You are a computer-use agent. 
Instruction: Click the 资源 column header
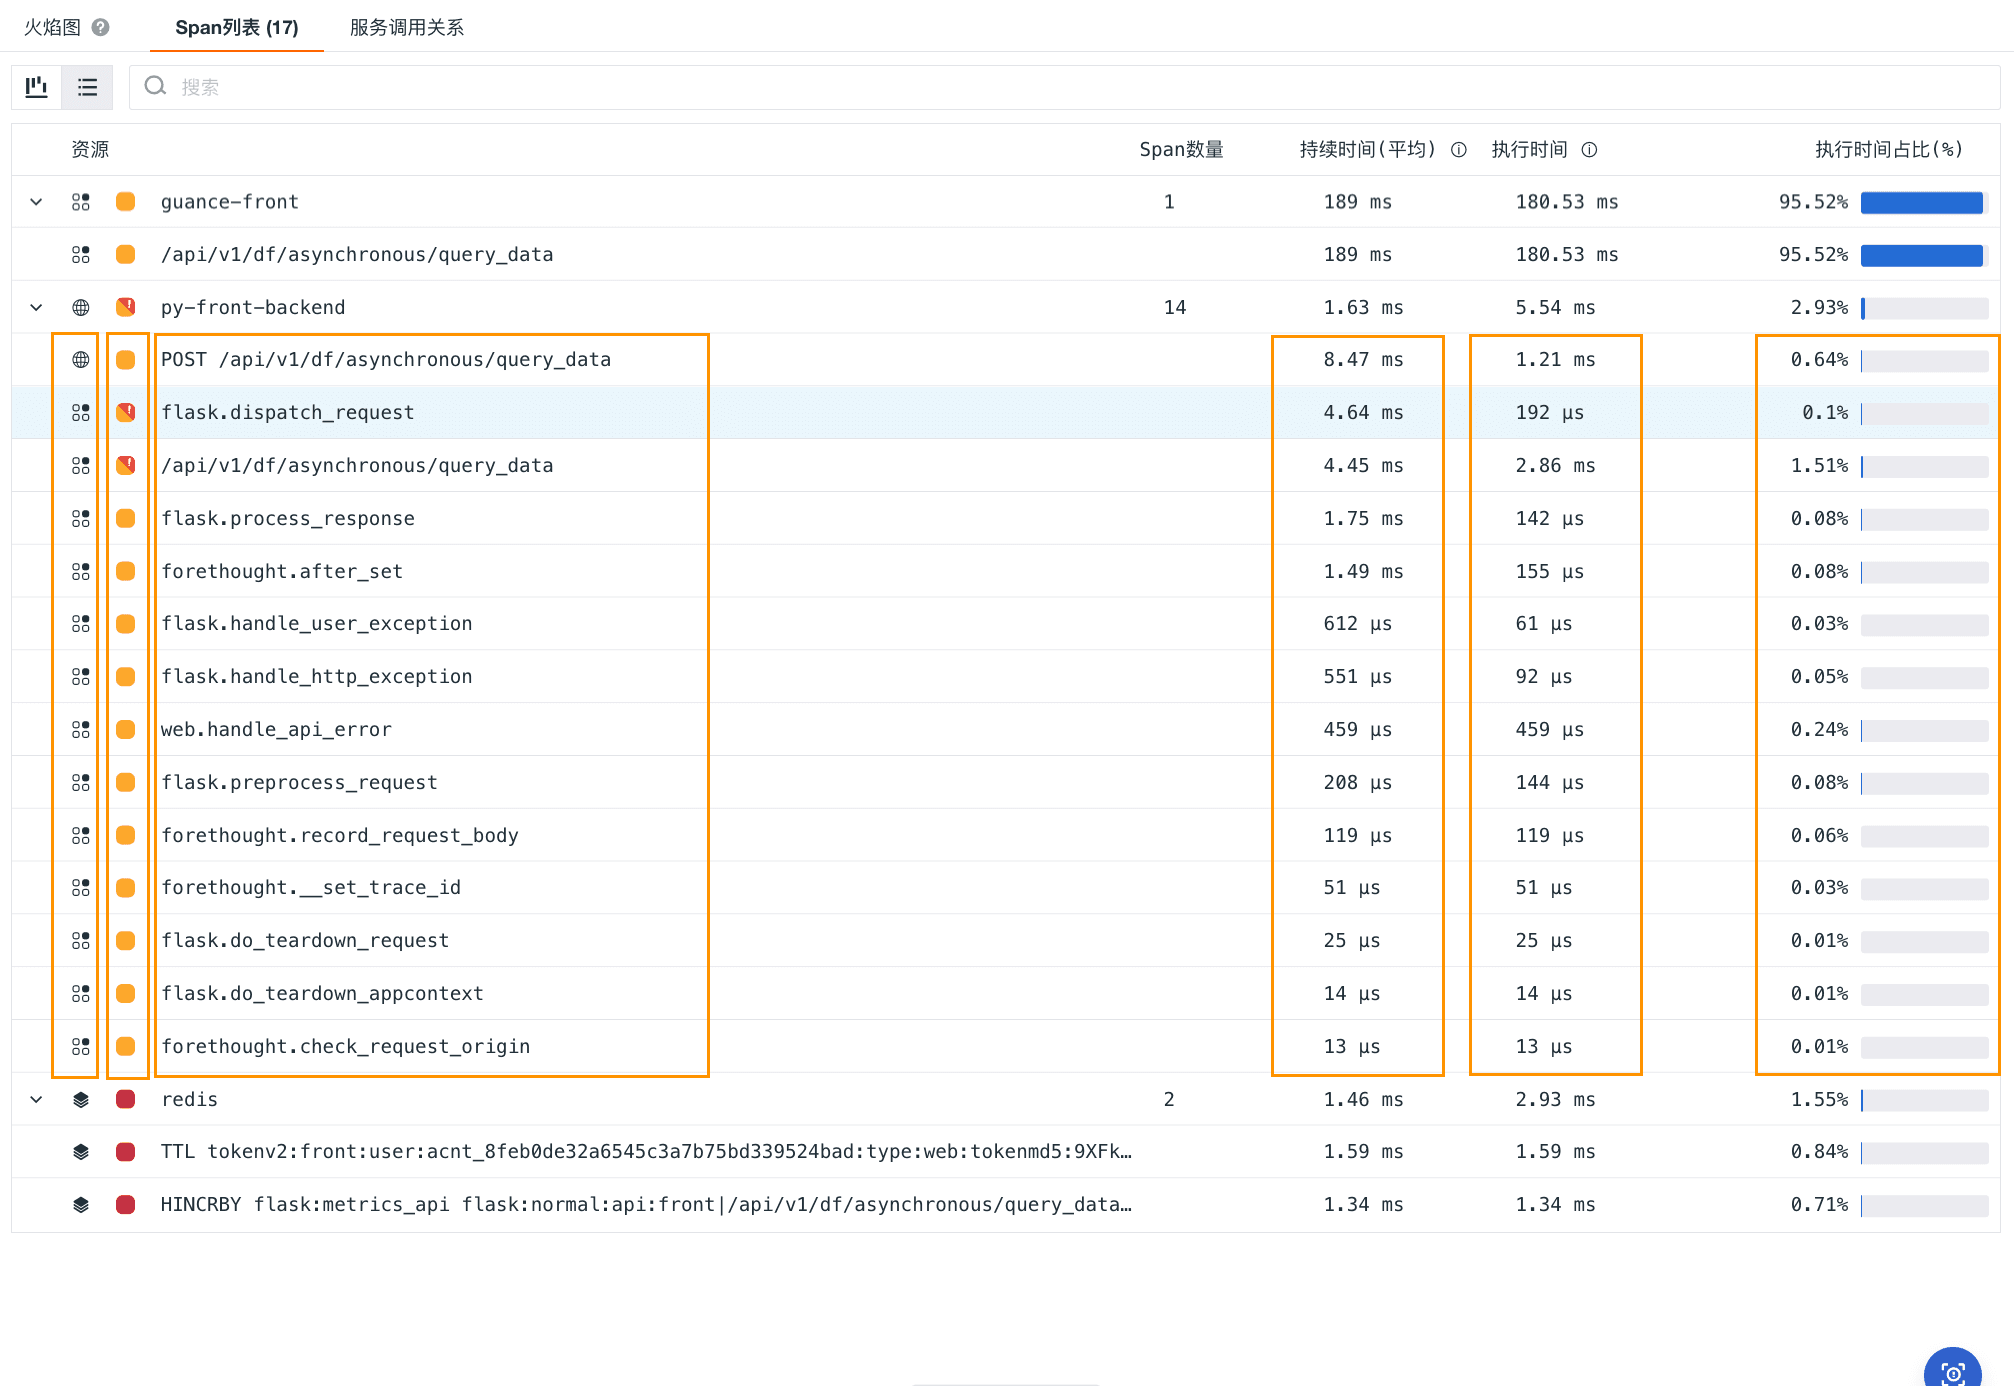point(90,149)
